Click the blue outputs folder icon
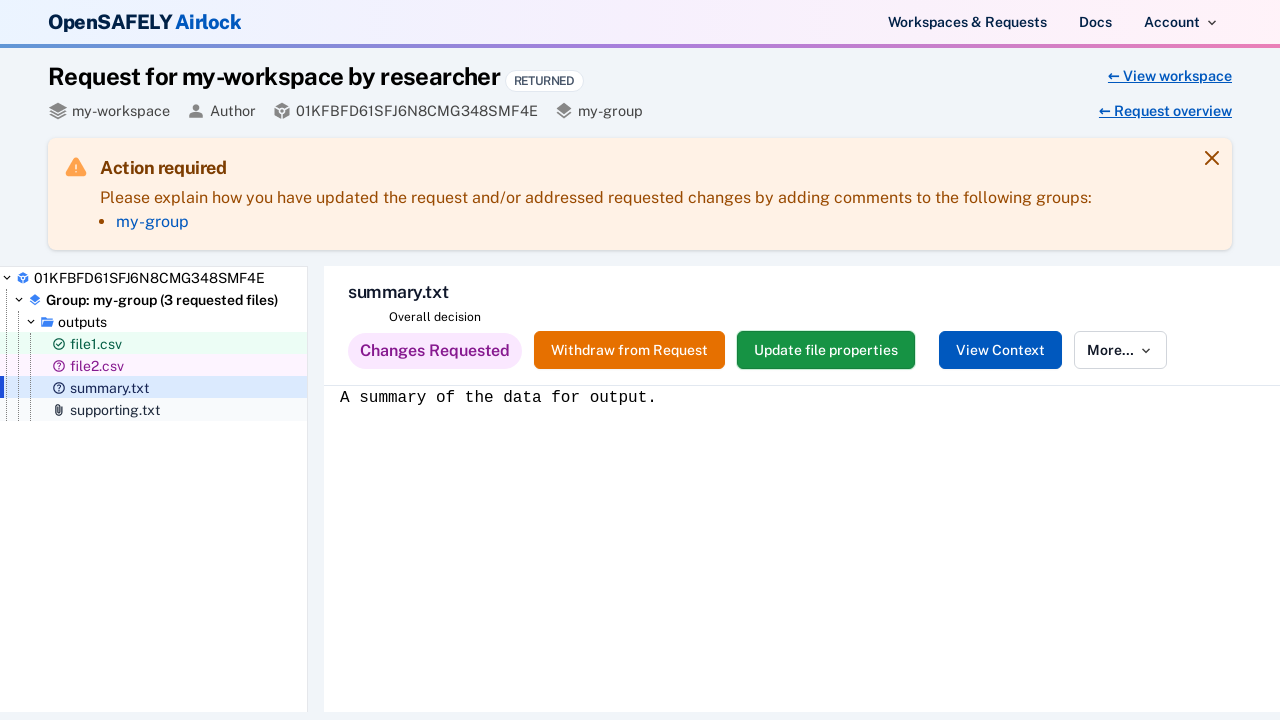 coord(47,322)
